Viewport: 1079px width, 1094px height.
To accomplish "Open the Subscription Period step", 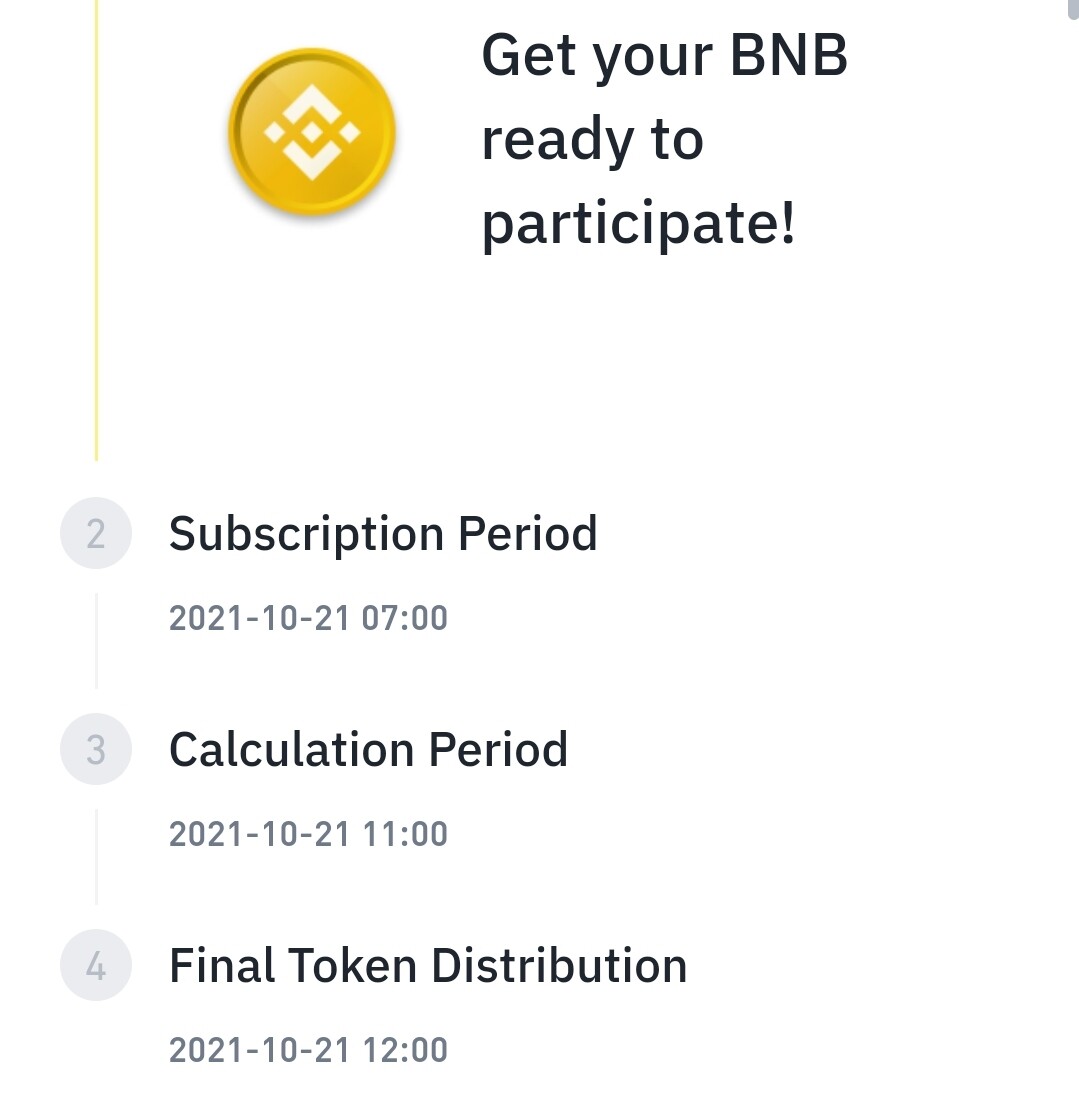I will (383, 533).
